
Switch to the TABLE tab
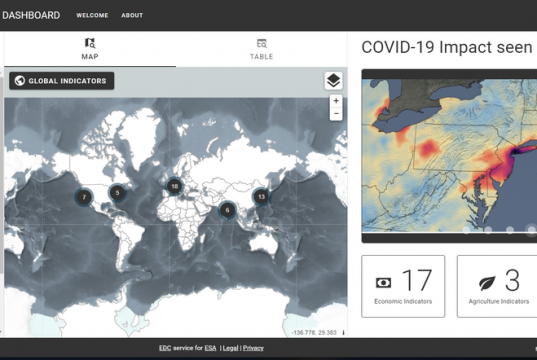click(x=262, y=49)
